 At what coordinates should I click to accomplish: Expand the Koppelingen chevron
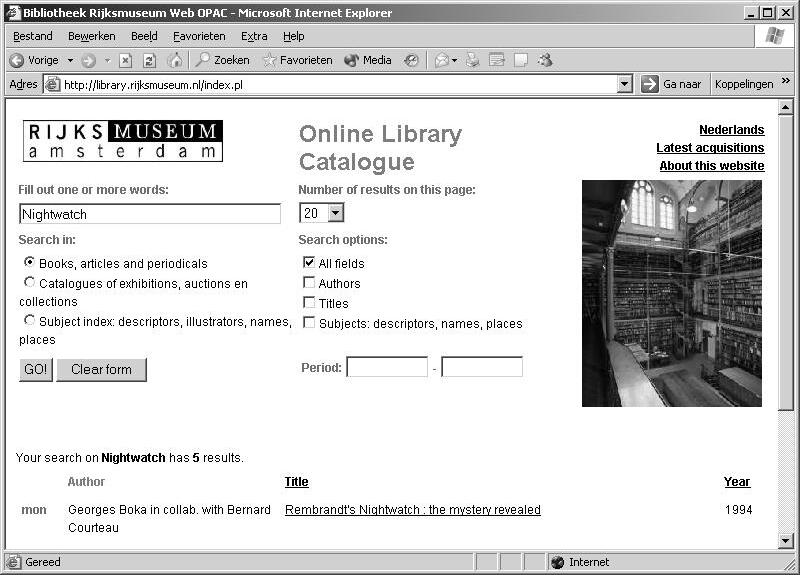click(786, 81)
